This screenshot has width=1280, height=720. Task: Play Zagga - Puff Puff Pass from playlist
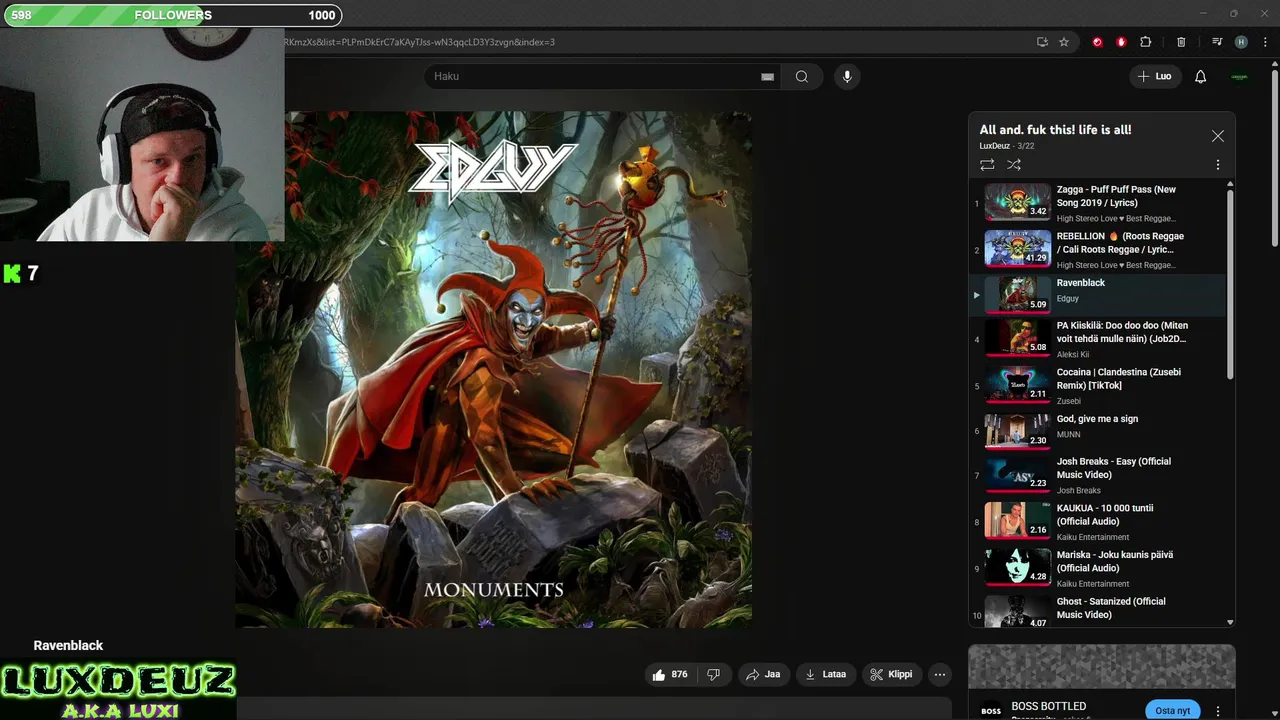click(x=1098, y=203)
